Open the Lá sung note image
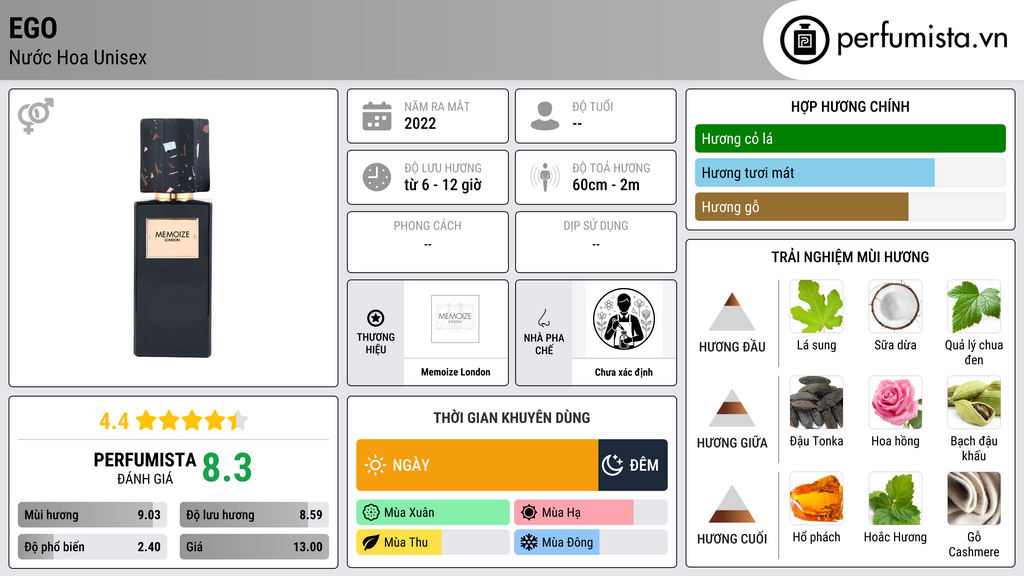This screenshot has height=576, width=1024. [816, 306]
